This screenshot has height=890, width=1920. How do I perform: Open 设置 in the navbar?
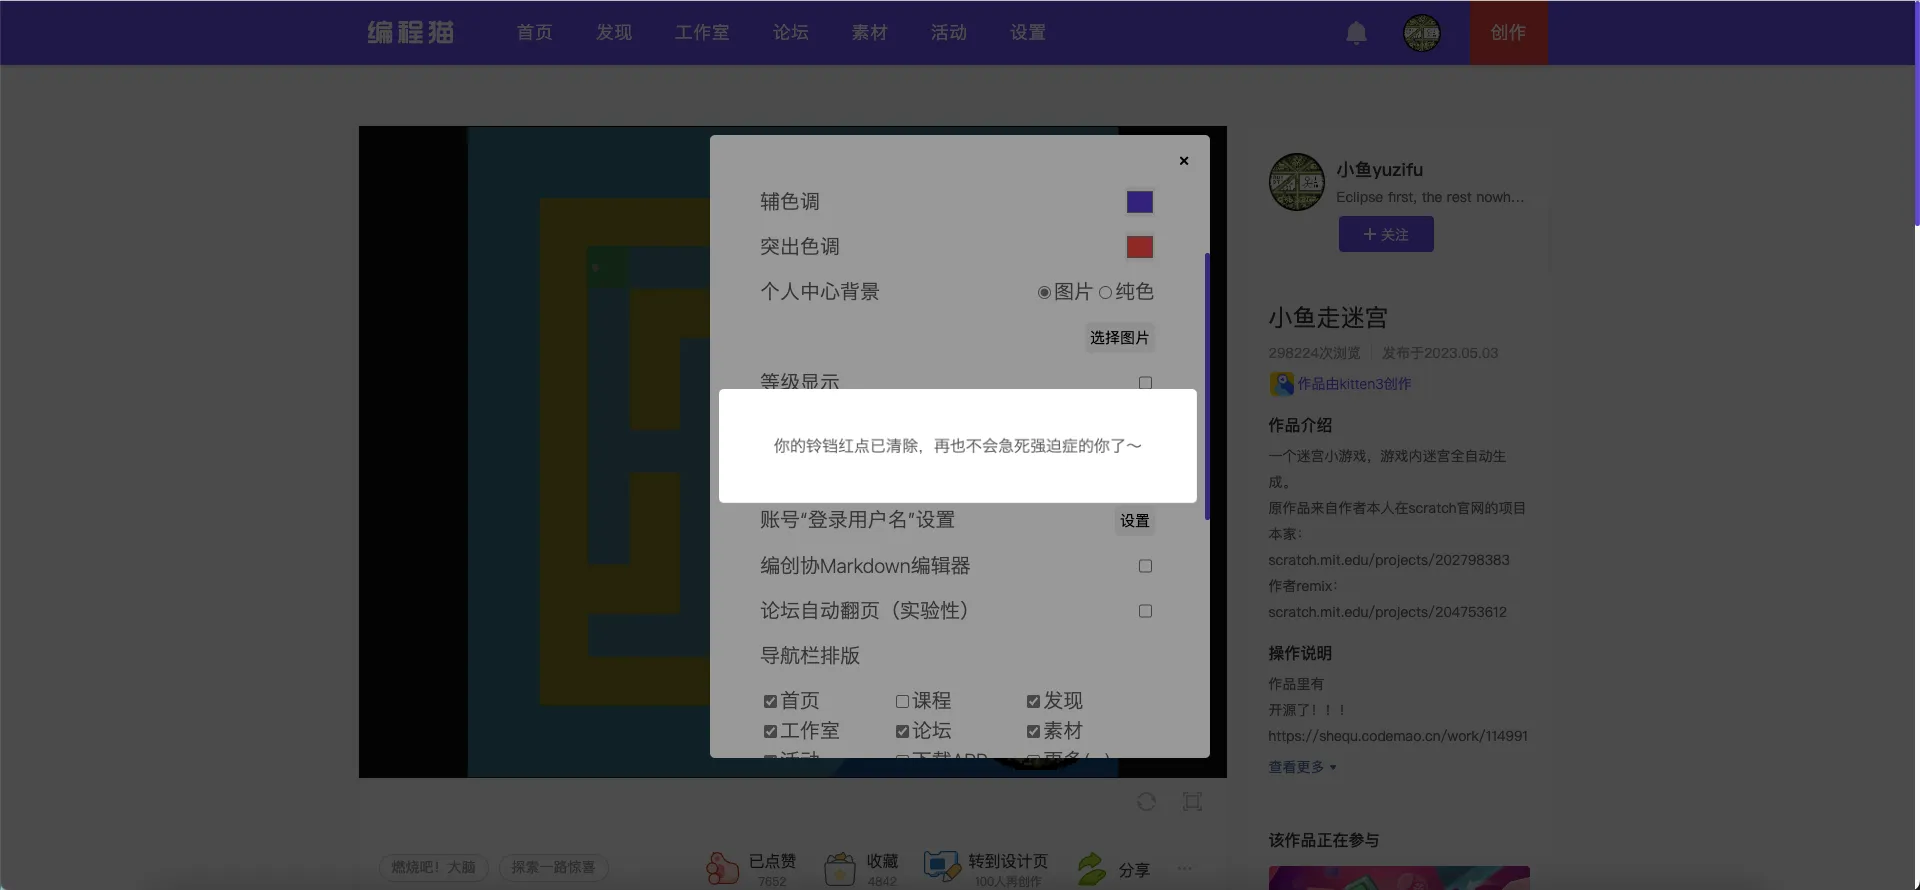[1027, 33]
